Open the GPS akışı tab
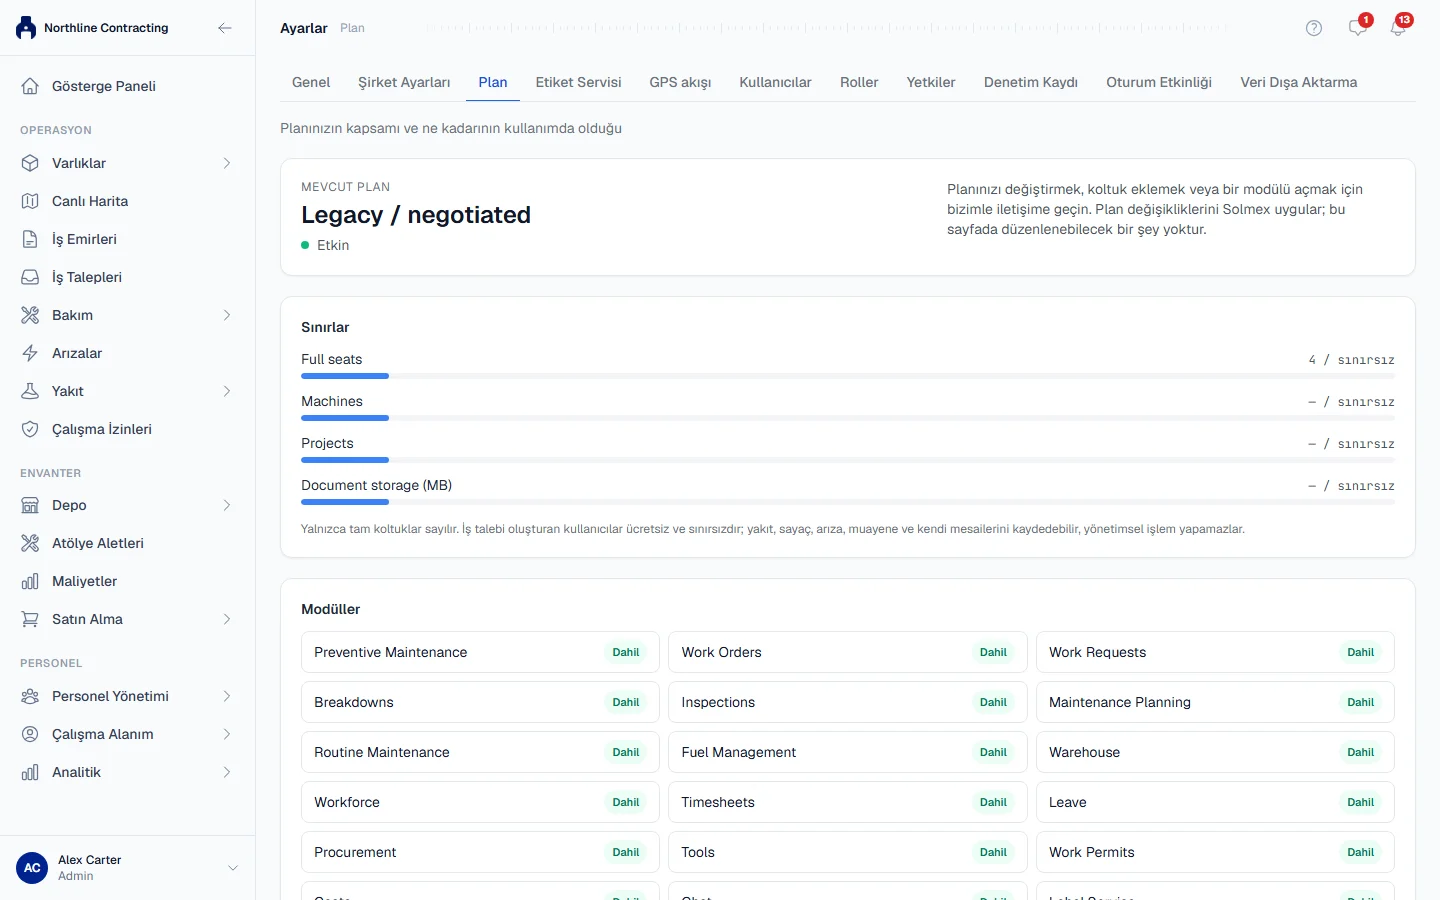 tap(680, 82)
